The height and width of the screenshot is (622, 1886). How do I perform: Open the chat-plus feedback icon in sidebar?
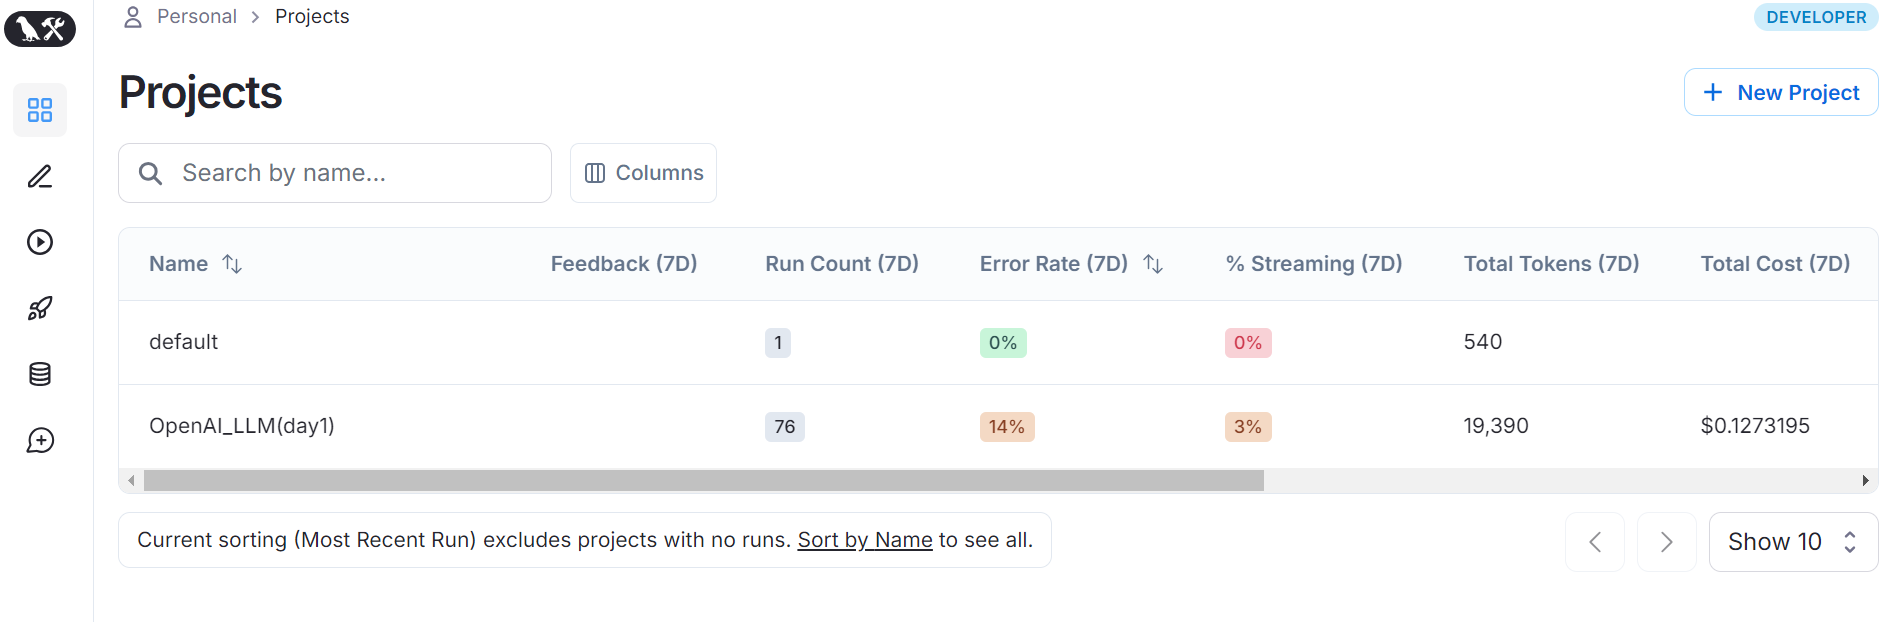(40, 440)
